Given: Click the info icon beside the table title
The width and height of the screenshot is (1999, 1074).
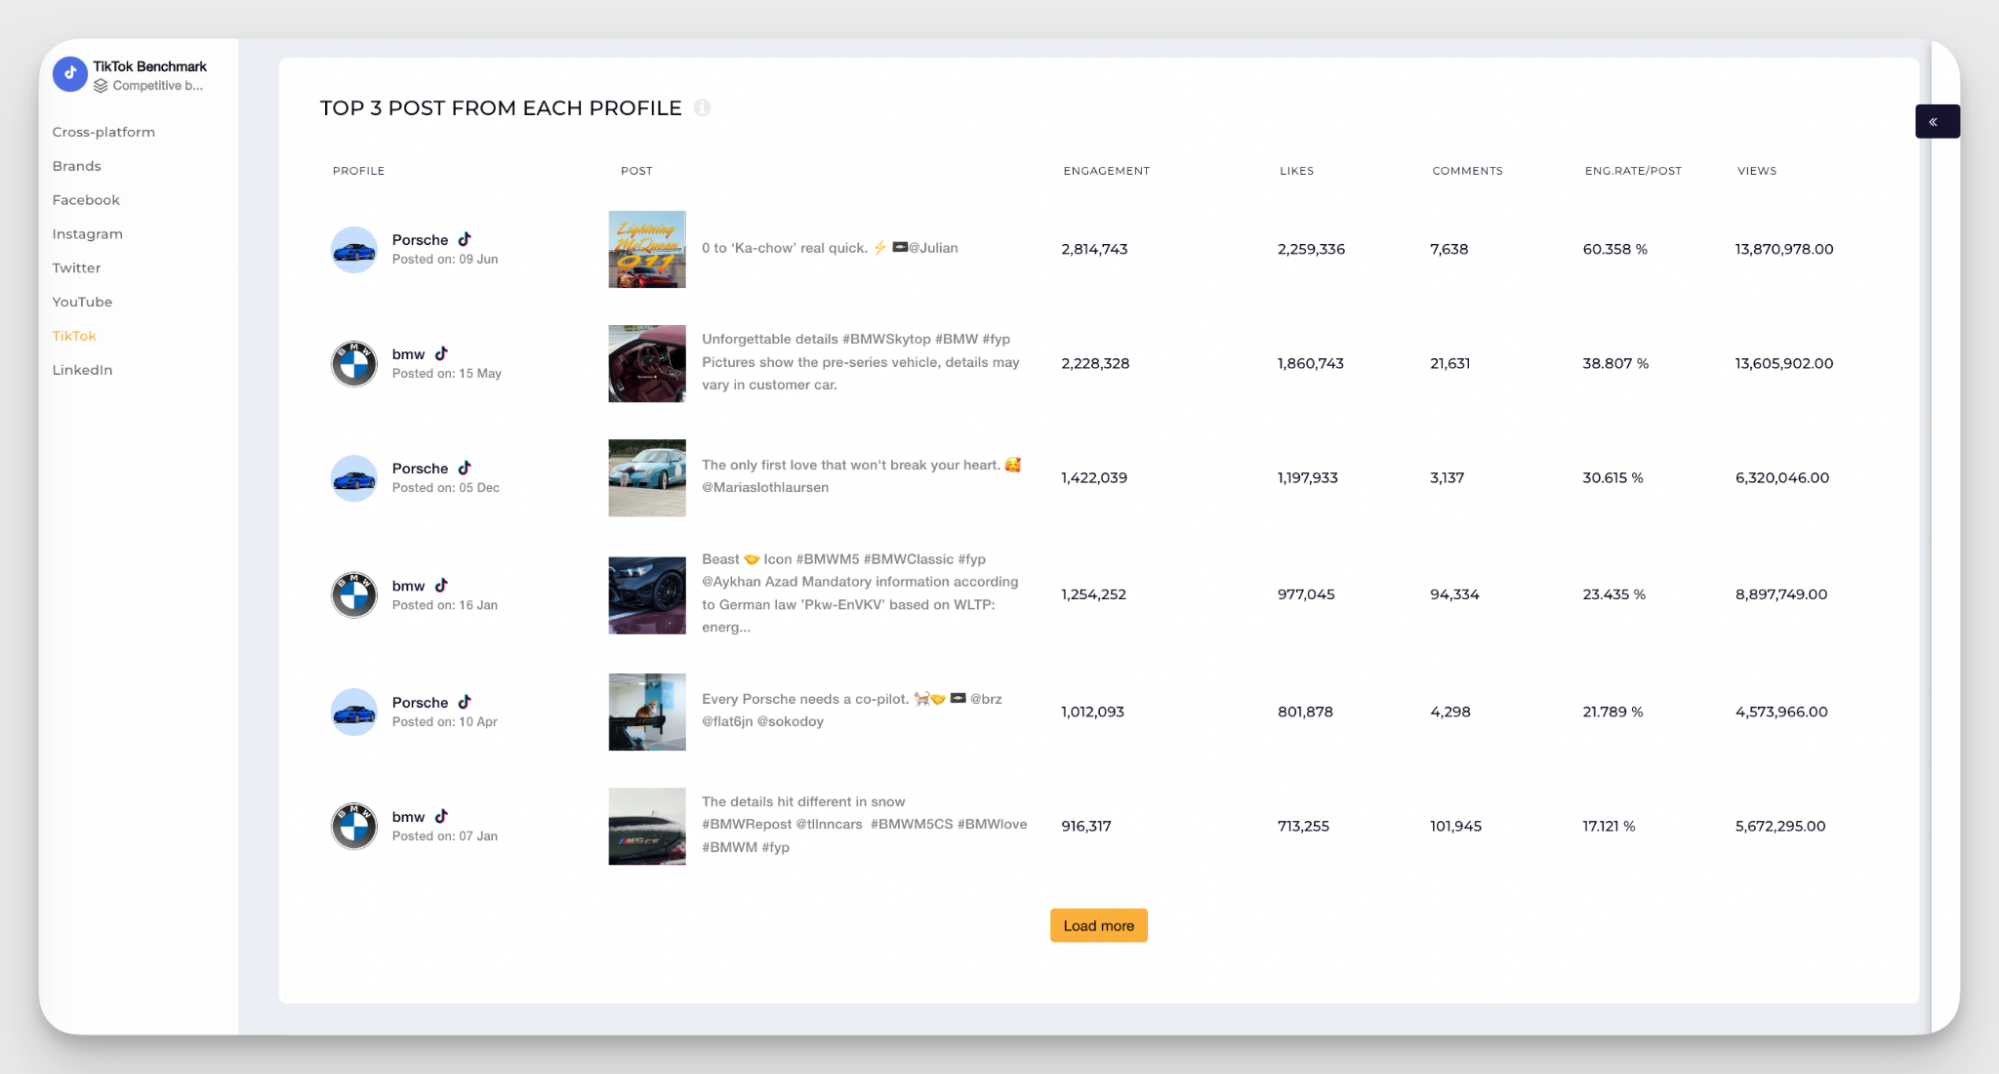Looking at the screenshot, I should (x=702, y=108).
